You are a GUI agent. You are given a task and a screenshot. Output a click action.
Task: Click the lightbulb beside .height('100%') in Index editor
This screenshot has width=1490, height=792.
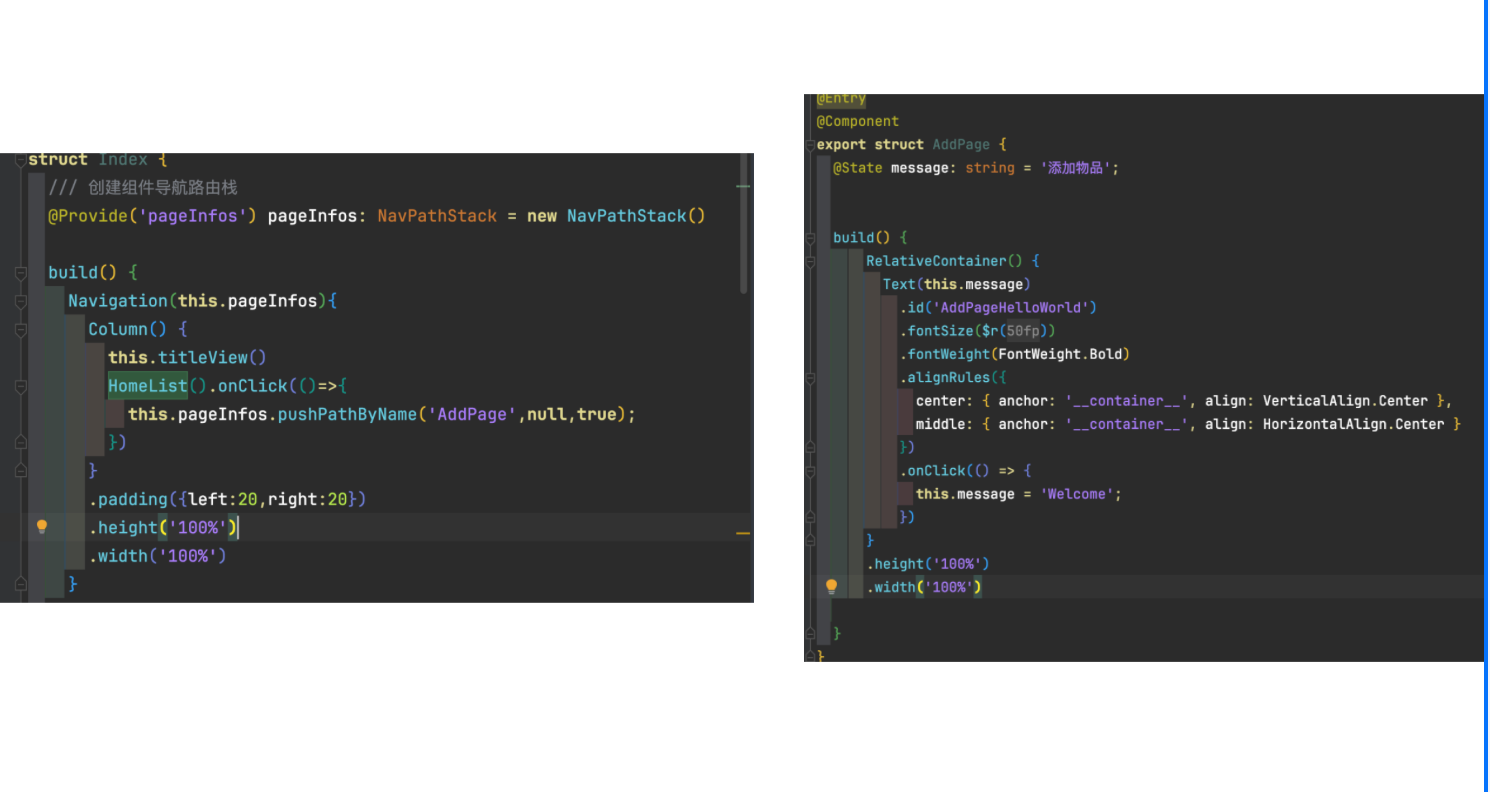click(42, 526)
